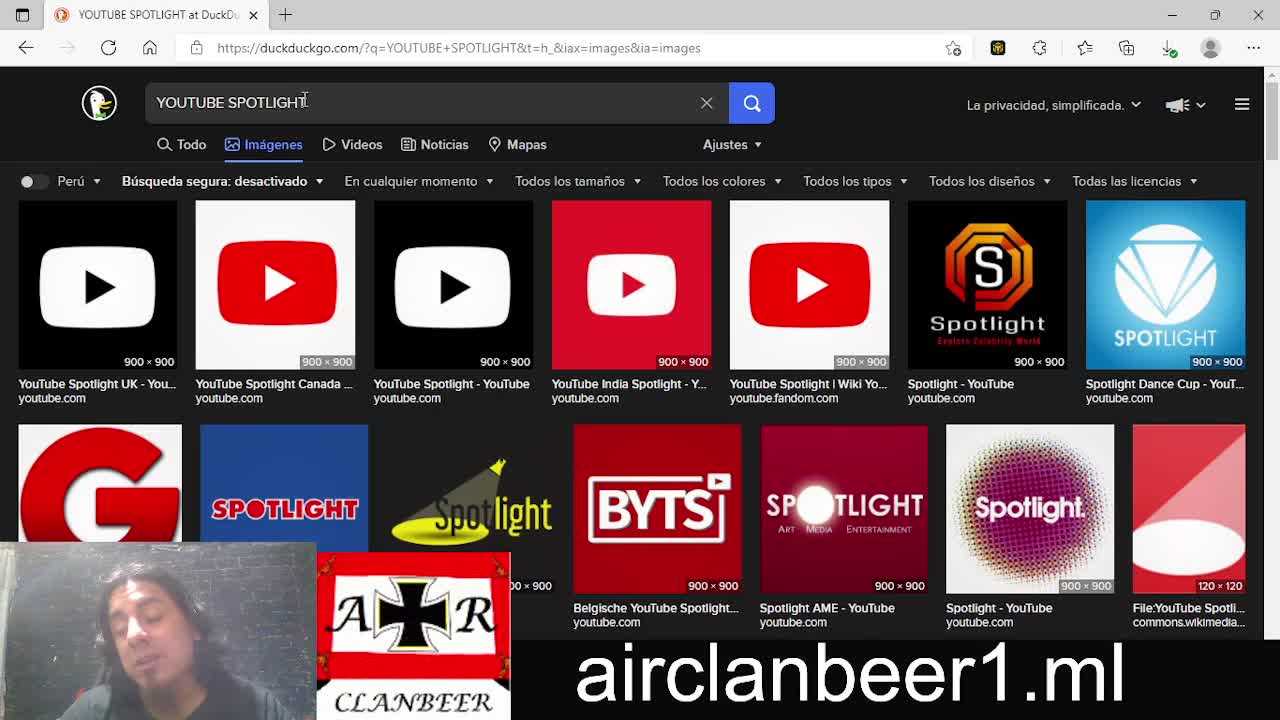1280x720 pixels.
Task: Click File:YouTube Spotli... title link
Action: [1188, 608]
